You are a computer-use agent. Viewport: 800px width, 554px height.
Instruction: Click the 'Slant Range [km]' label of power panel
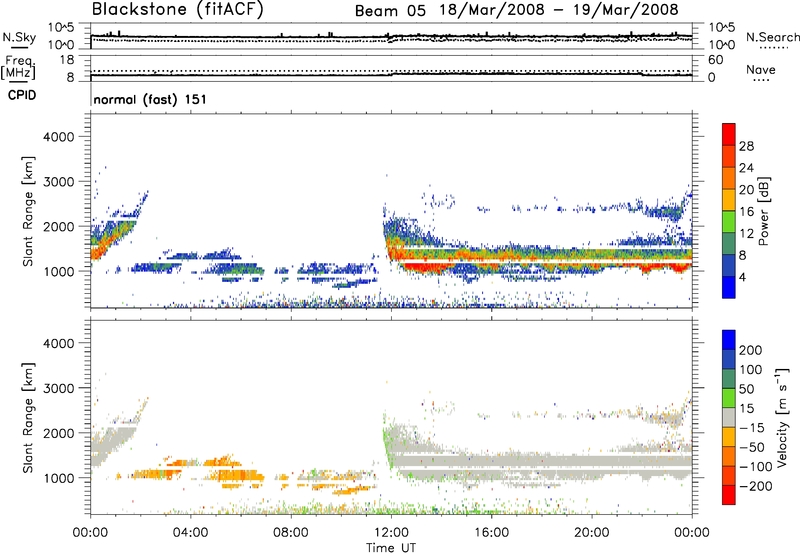pyautogui.click(x=28, y=211)
